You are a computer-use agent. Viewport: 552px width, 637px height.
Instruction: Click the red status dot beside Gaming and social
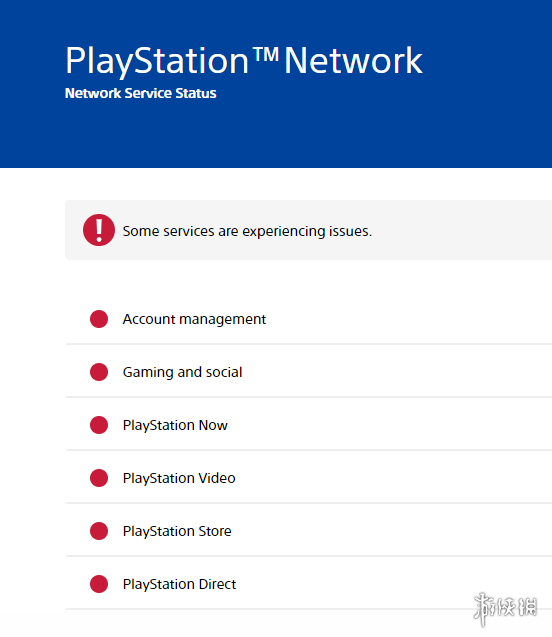99,372
